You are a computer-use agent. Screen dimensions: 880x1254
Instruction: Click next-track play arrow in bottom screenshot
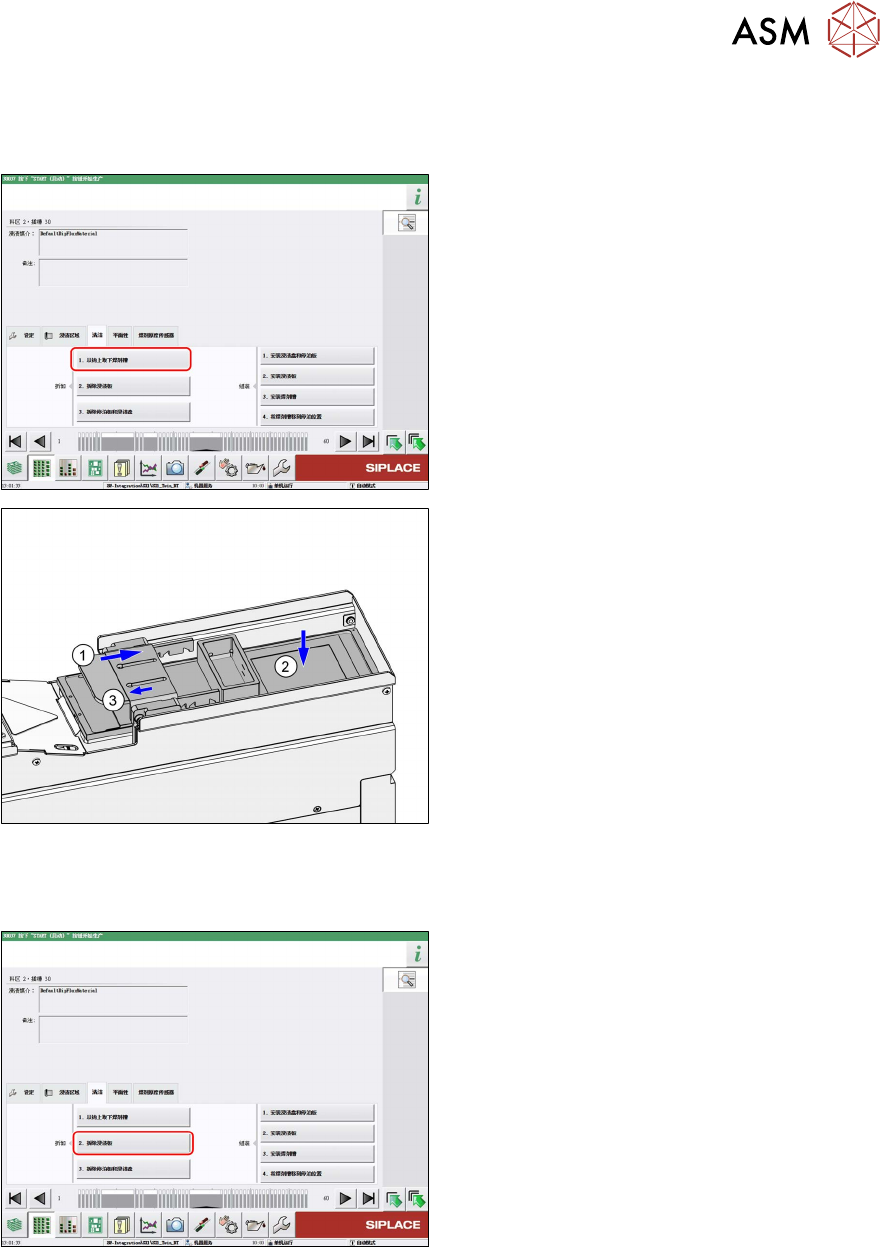tap(344, 1198)
